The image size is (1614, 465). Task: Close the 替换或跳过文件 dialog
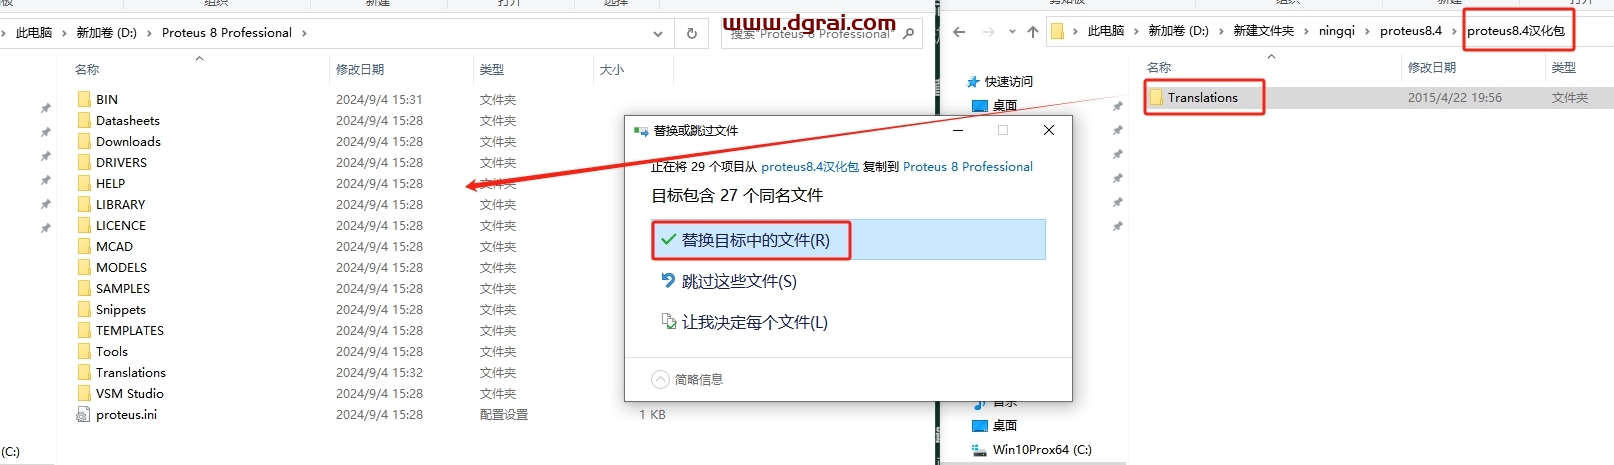pos(1049,130)
